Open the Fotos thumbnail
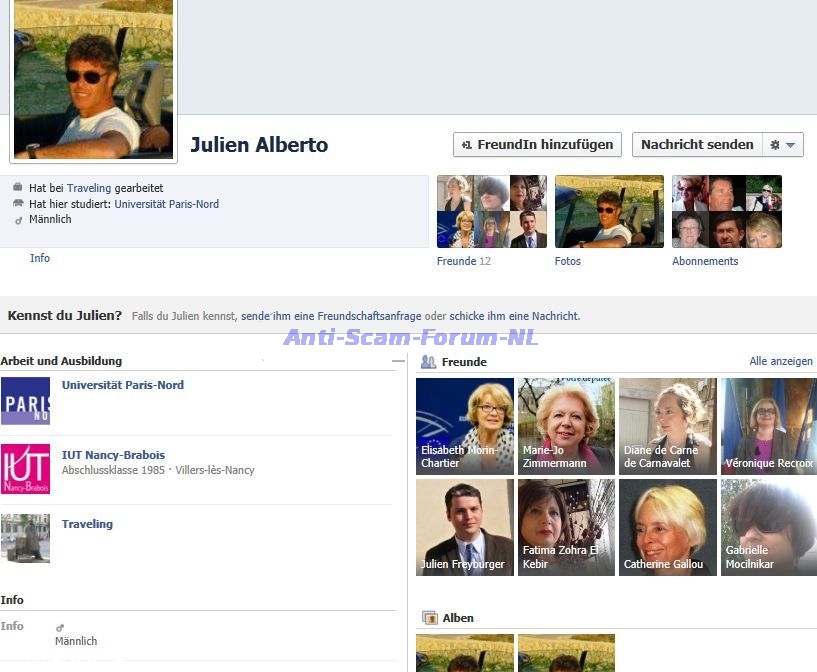 [x=609, y=212]
